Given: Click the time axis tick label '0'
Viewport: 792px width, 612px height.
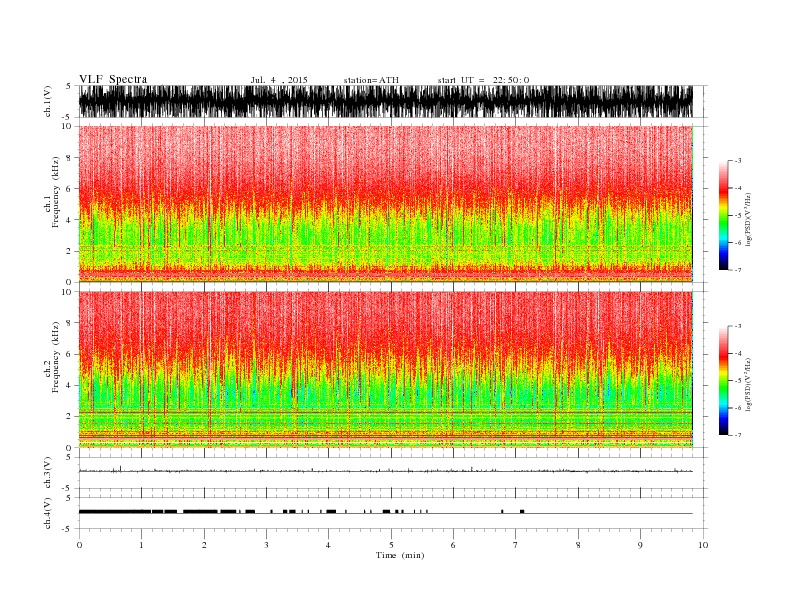Looking at the screenshot, I should tap(79, 545).
